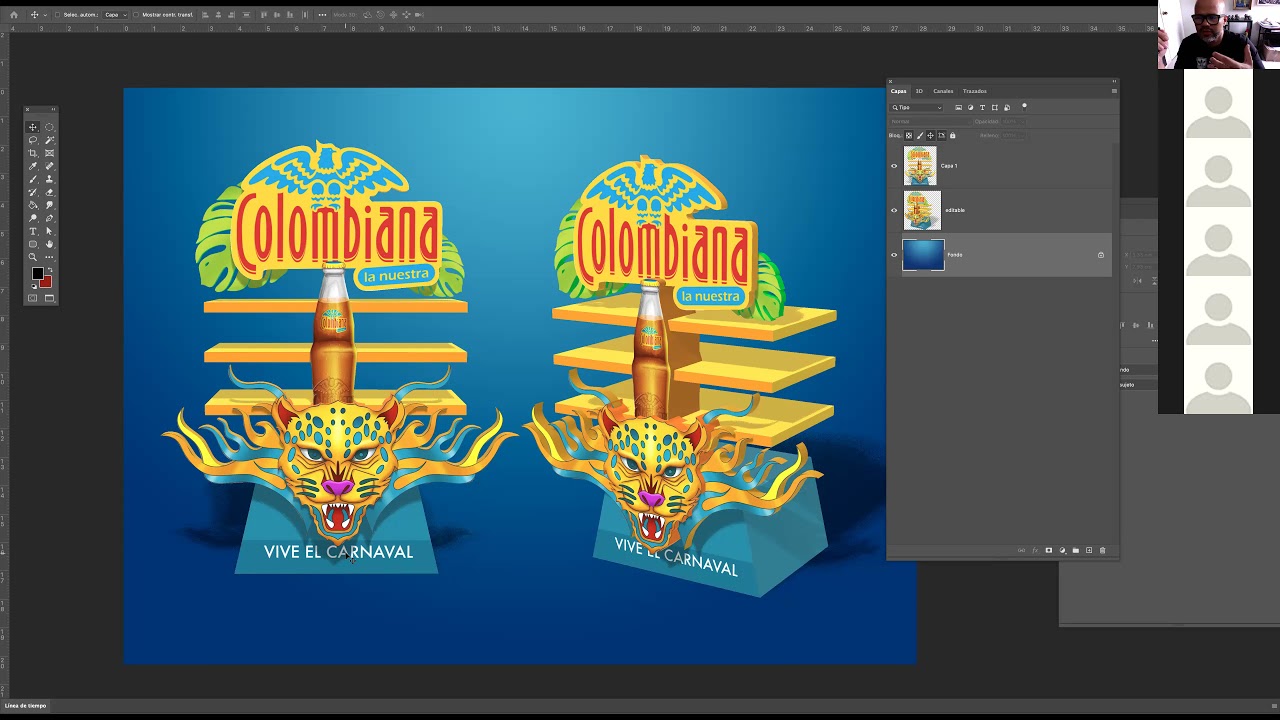Toggle layer filtering switch on
Screen dimensions: 1280x720
[x=1024, y=106]
